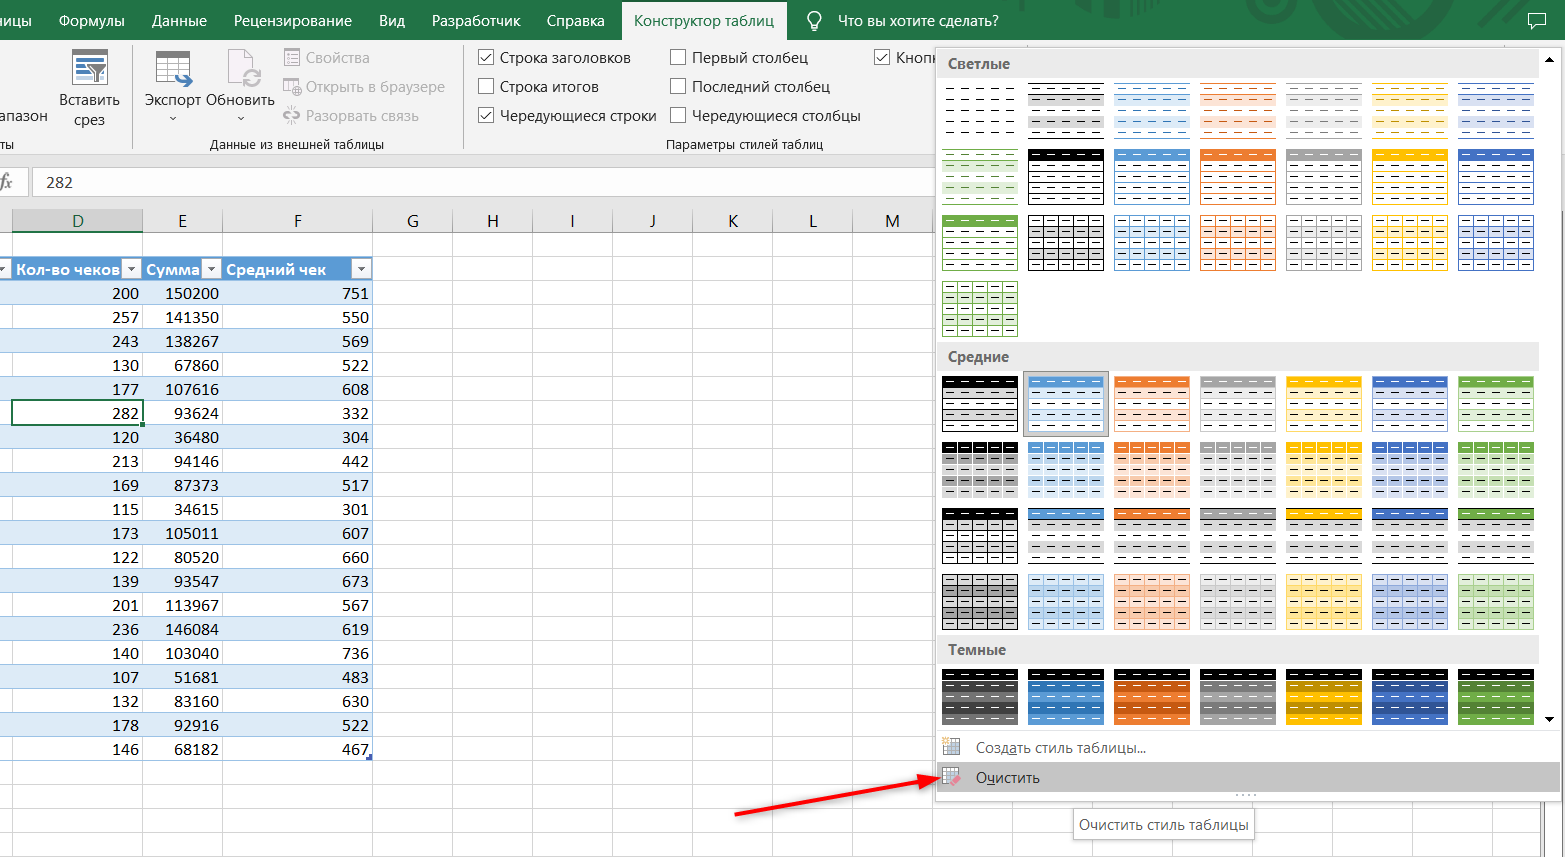Open the Данные ribbon tab
1565x857 pixels.
coord(180,20)
